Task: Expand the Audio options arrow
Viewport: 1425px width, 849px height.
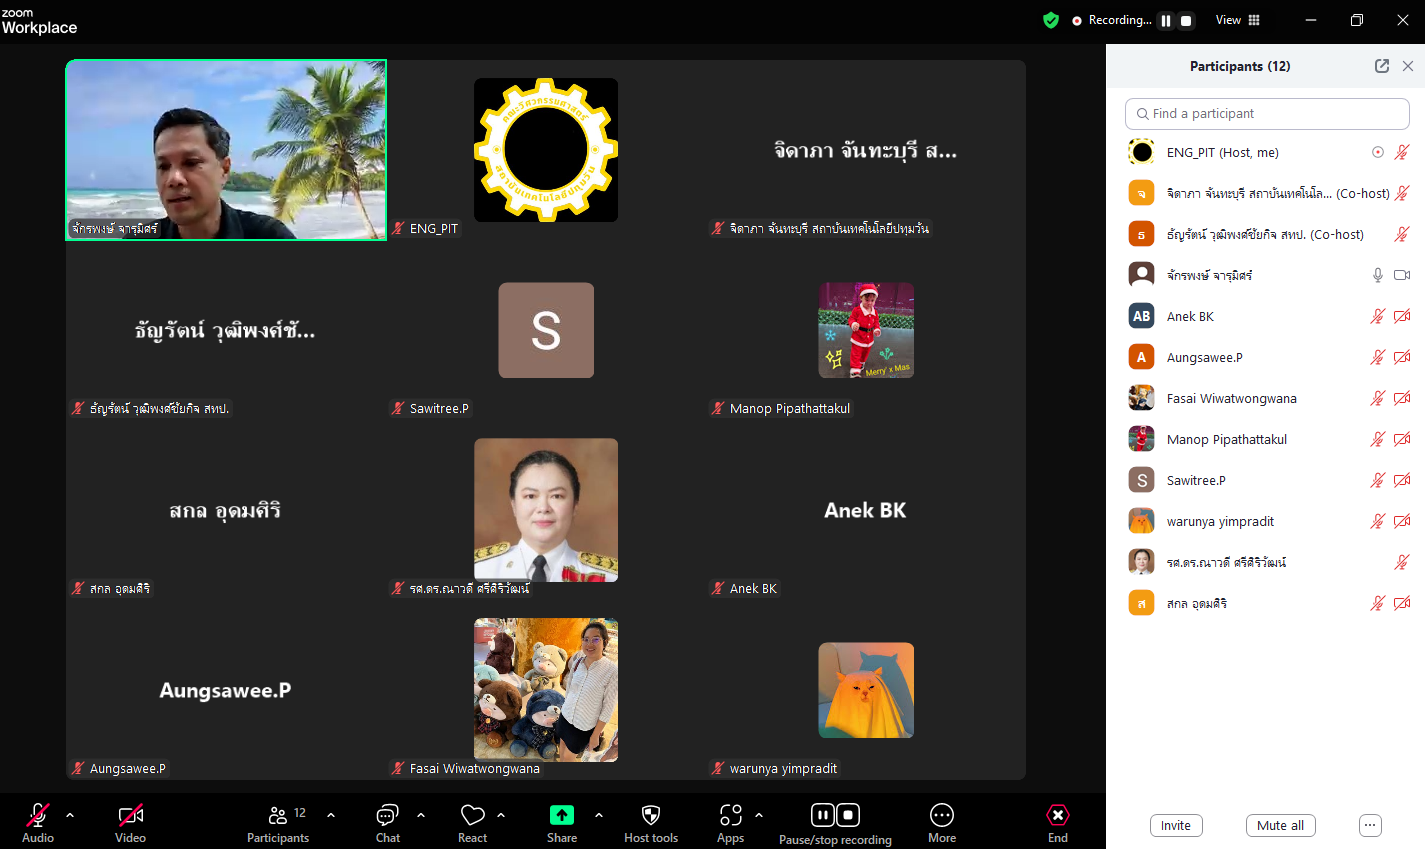Action: coord(70,815)
